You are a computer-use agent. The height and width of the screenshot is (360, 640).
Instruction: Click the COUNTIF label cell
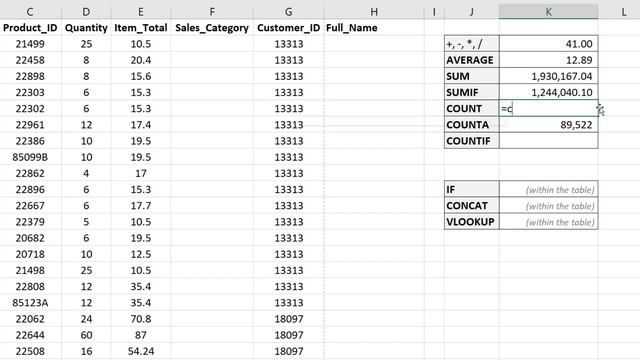pyautogui.click(x=471, y=141)
